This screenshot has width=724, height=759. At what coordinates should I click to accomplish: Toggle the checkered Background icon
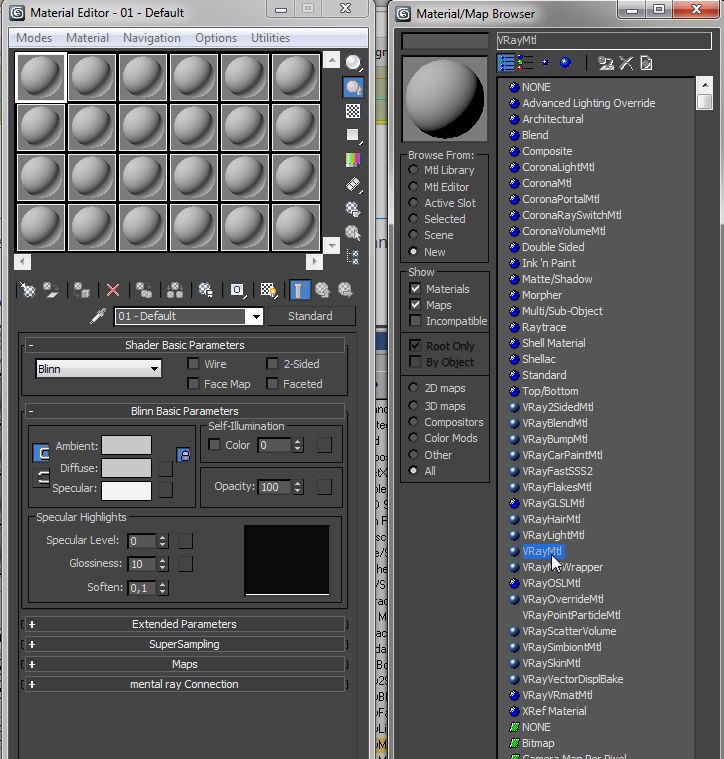(353, 111)
